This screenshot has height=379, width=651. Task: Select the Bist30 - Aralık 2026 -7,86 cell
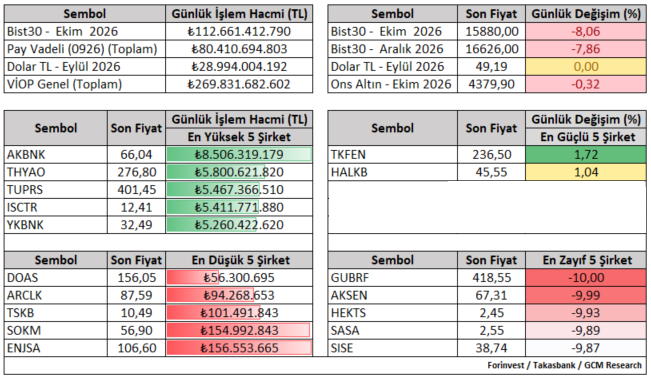(x=586, y=49)
